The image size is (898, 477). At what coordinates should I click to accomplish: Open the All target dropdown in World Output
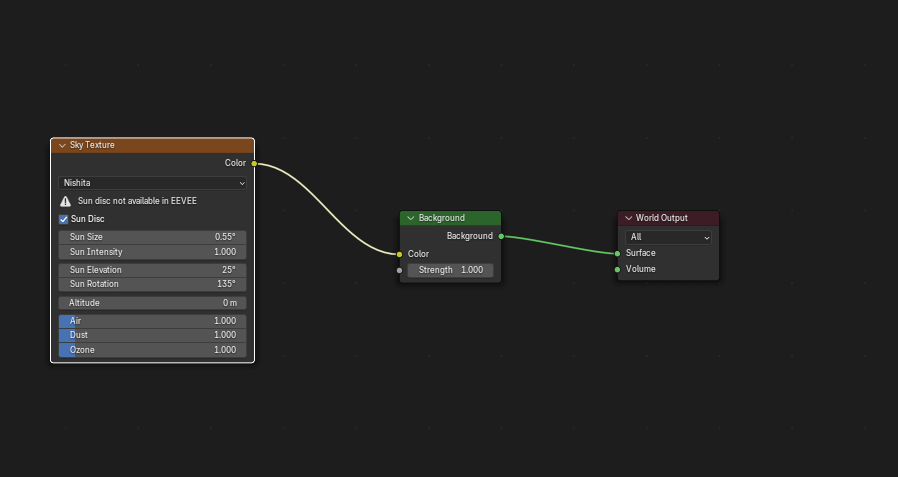click(x=668, y=237)
